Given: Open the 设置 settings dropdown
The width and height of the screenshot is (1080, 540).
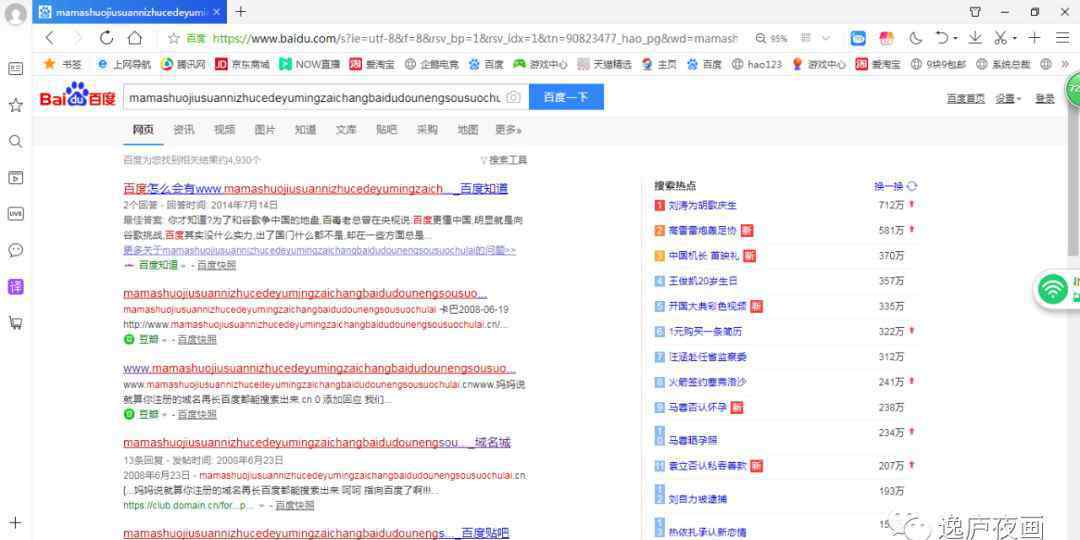Looking at the screenshot, I should click(x=1008, y=99).
